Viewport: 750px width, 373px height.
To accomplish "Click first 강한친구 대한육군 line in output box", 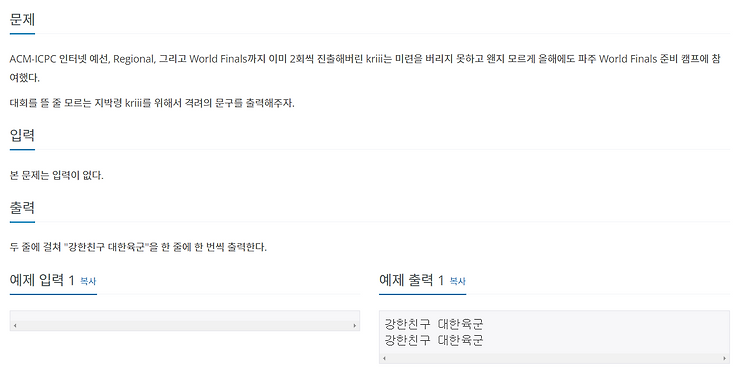I will (x=434, y=324).
